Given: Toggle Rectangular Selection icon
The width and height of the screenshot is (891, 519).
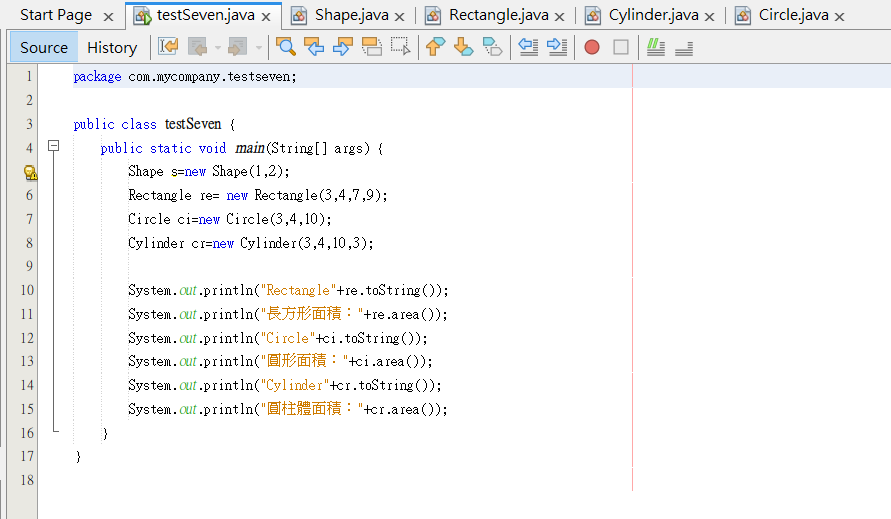Looking at the screenshot, I should tap(401, 47).
